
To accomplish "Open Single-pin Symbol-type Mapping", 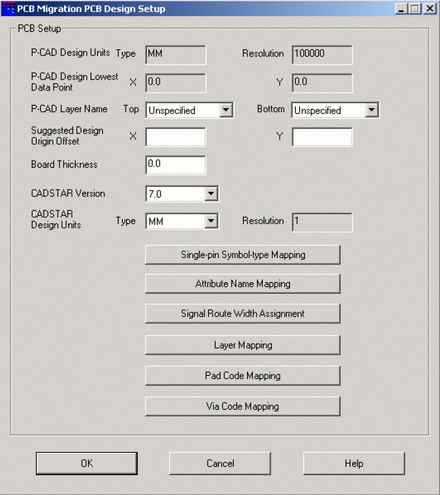I will click(243, 255).
